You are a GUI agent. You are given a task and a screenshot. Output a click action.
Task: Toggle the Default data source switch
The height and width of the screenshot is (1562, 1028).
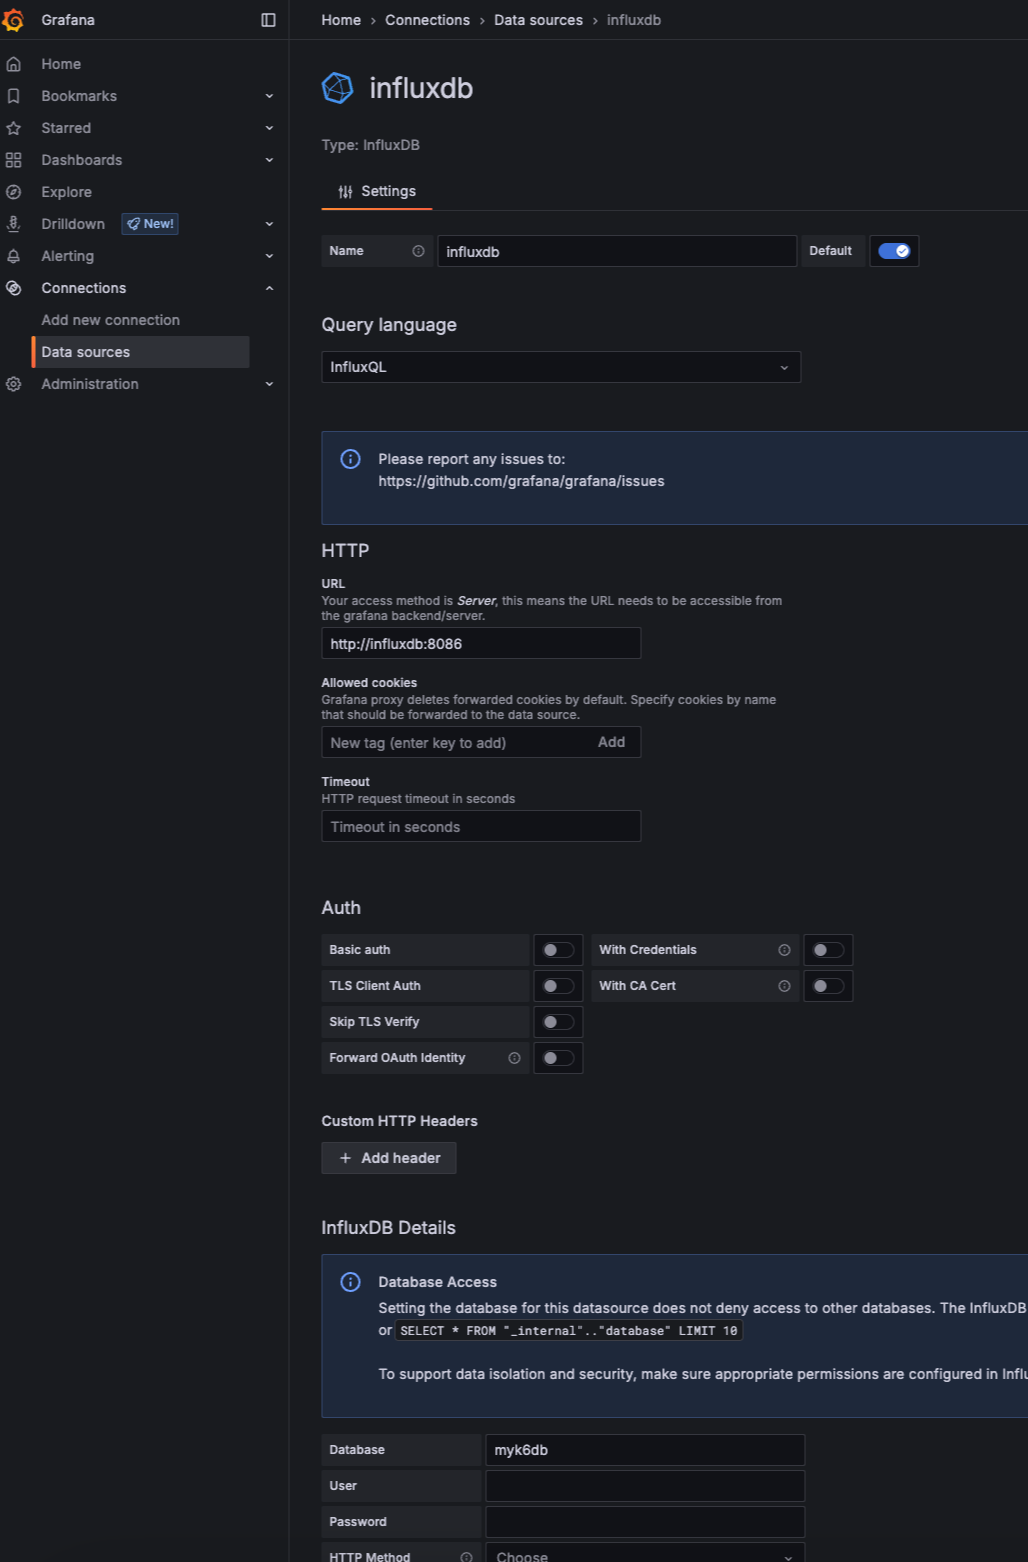pos(894,251)
